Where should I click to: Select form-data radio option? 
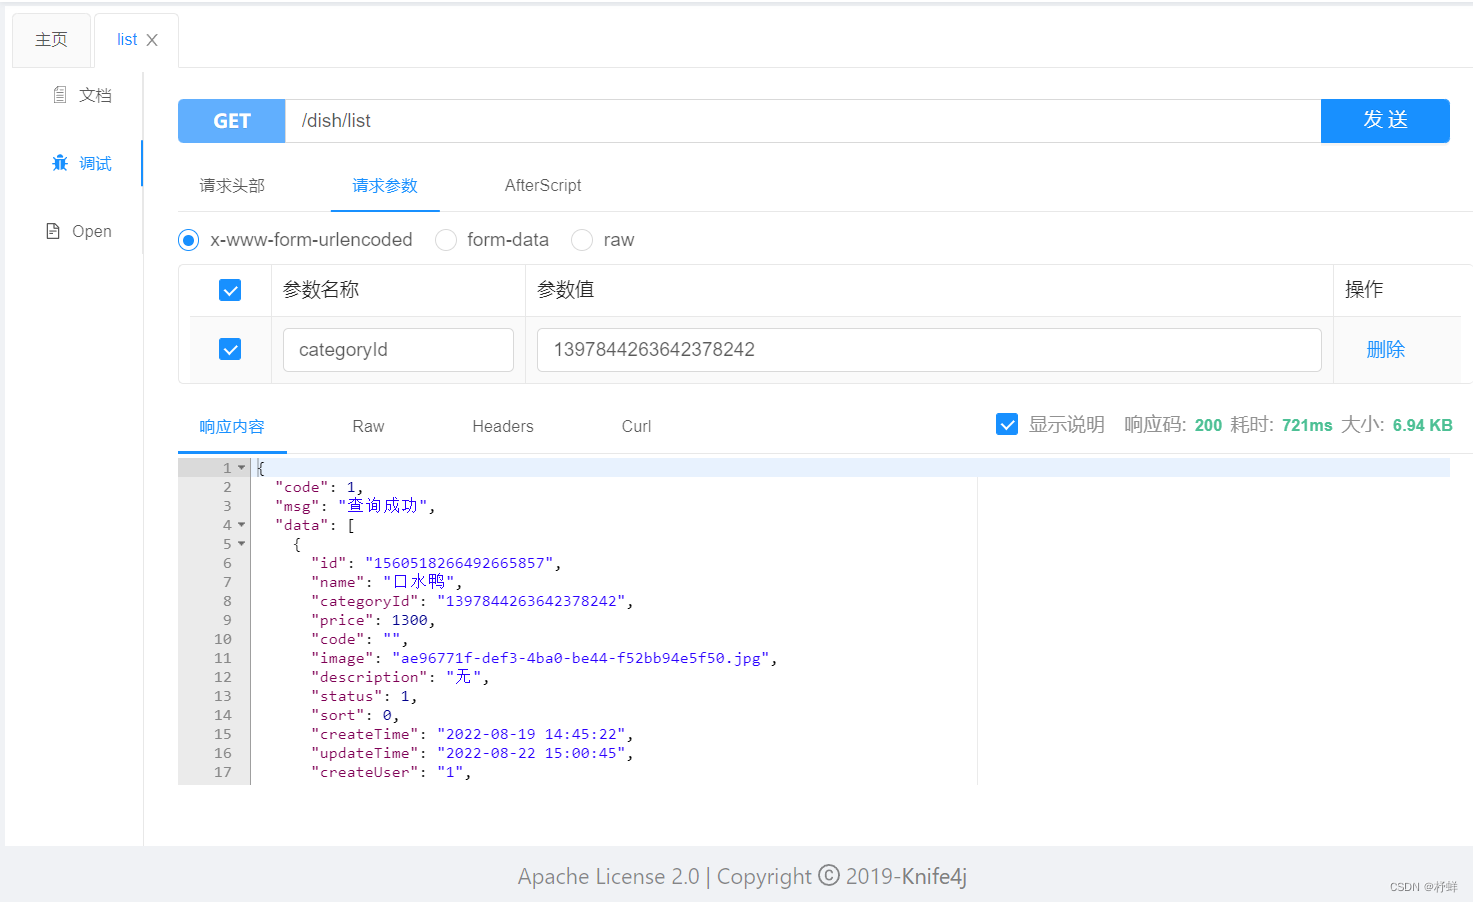point(446,240)
